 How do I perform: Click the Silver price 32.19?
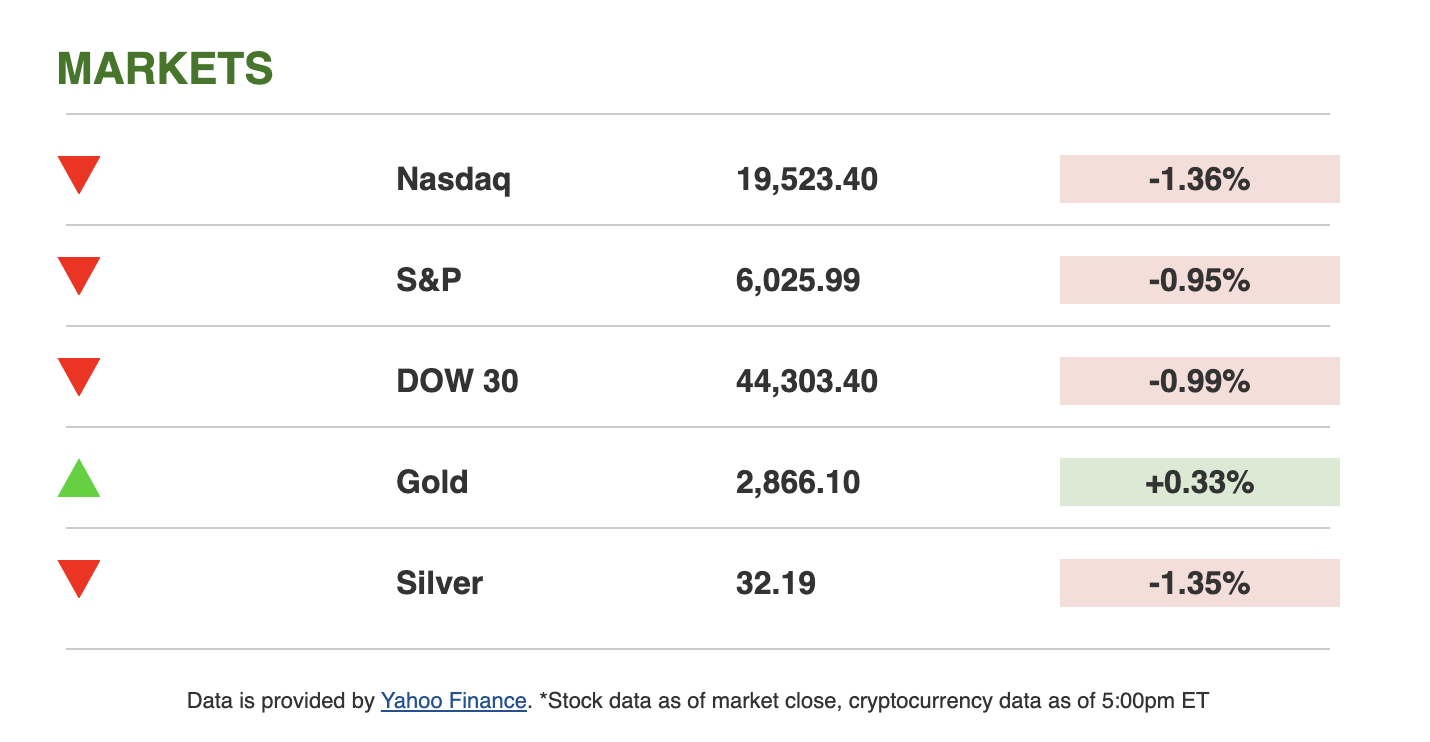coord(776,584)
